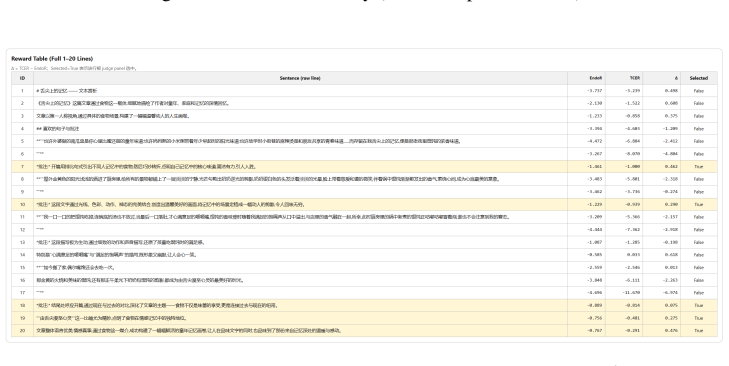
Task: Click the Selected column header
Action: 698,78
